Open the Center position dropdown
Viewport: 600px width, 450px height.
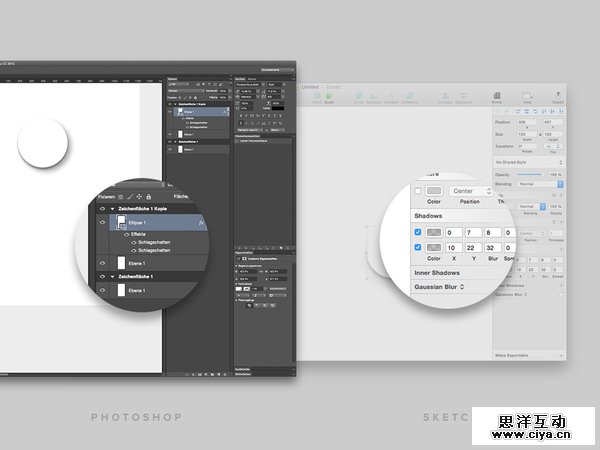[472, 190]
